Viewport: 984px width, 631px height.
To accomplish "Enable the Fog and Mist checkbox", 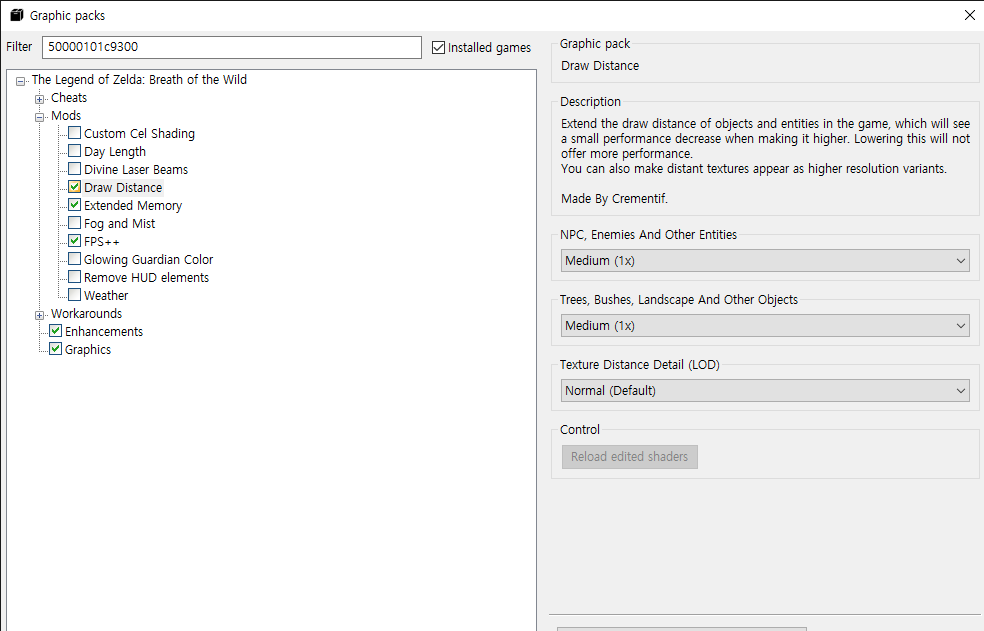I will (75, 223).
